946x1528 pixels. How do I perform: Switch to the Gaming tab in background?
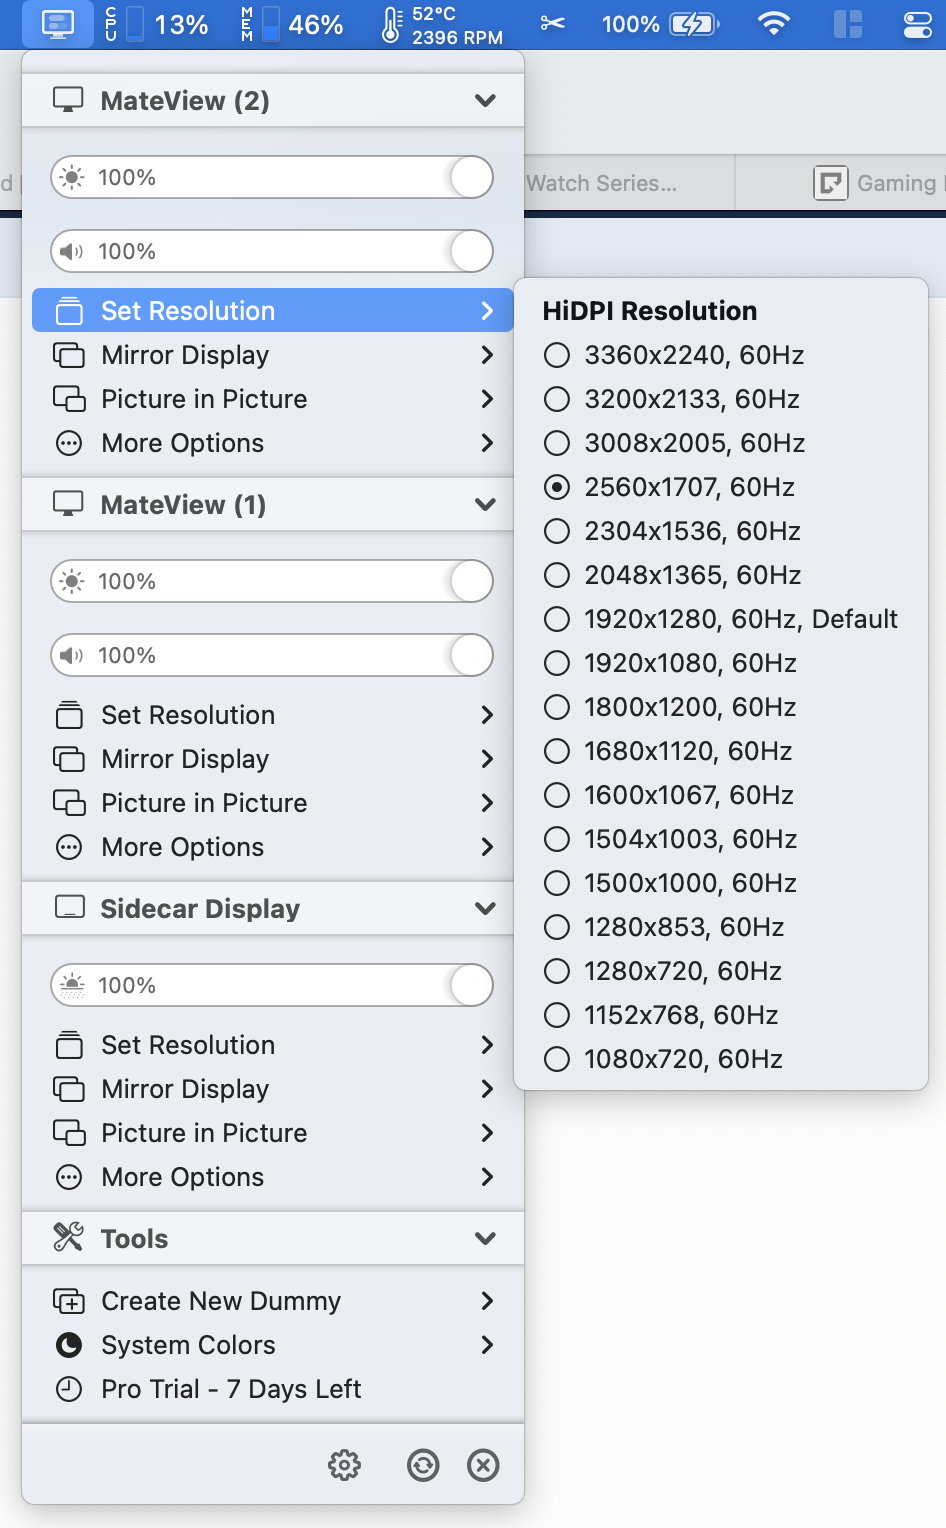pyautogui.click(x=841, y=183)
